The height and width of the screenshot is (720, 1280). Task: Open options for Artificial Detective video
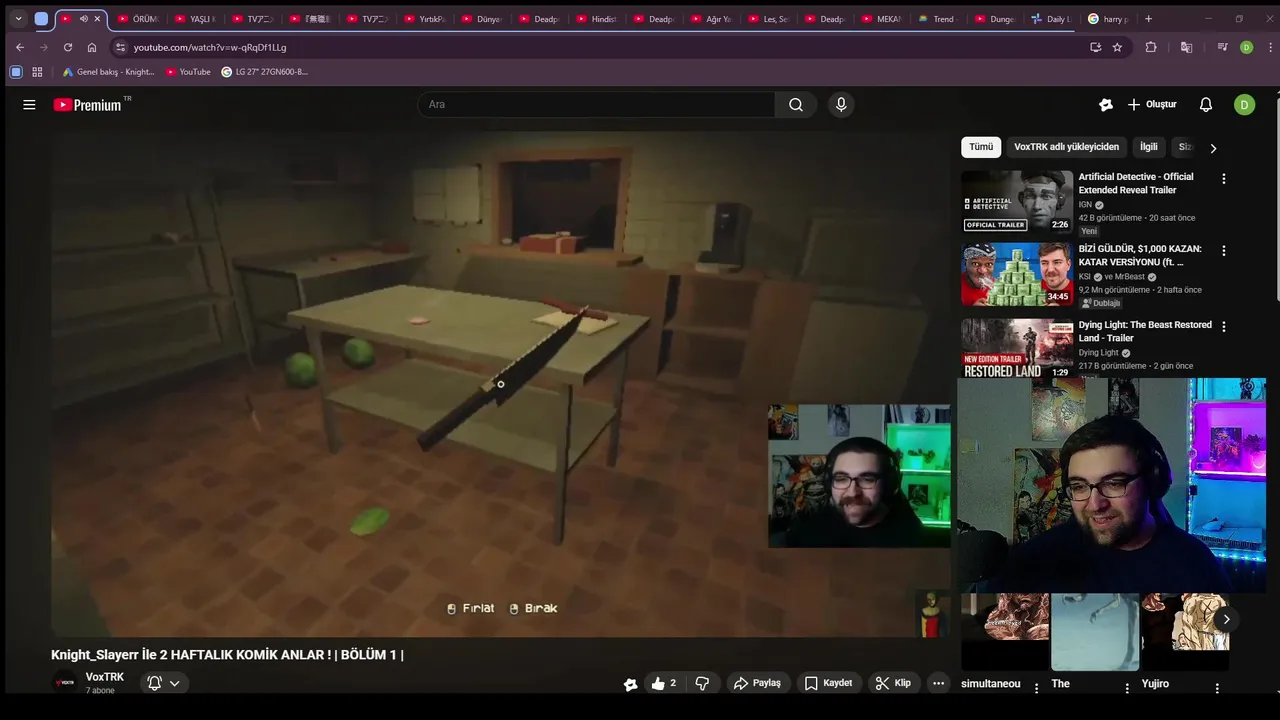pyautogui.click(x=1223, y=179)
